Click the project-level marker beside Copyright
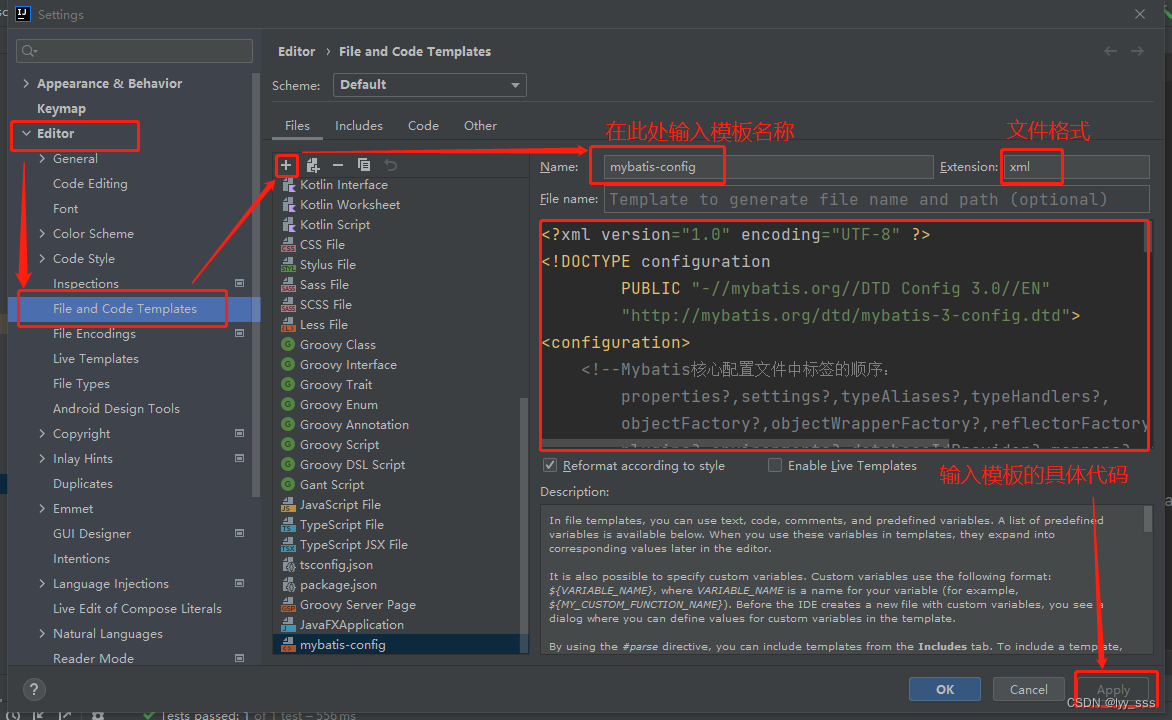 [239, 434]
